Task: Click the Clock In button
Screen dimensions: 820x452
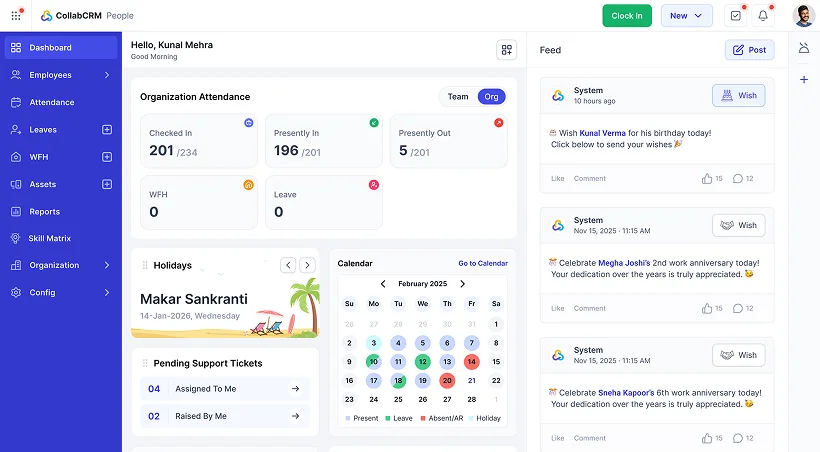Action: [x=627, y=16]
